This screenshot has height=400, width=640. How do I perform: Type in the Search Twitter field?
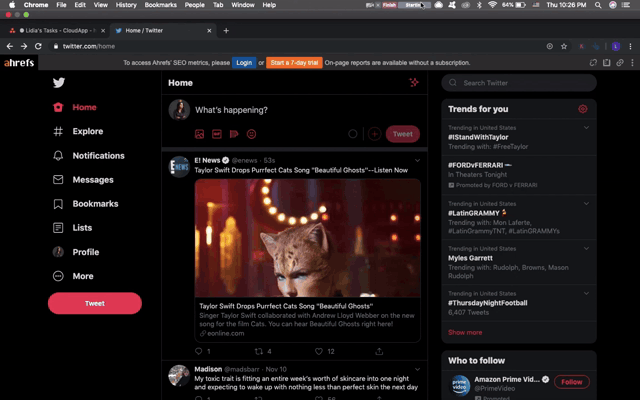coord(525,83)
